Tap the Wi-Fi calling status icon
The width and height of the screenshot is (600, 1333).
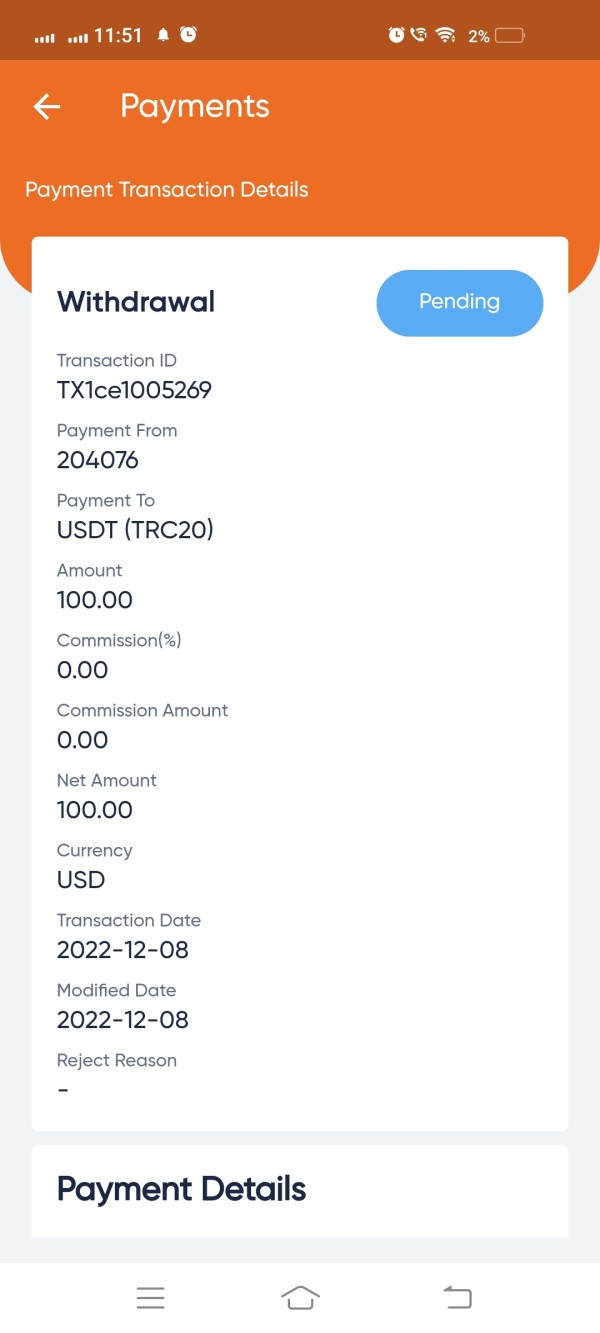(x=419, y=35)
